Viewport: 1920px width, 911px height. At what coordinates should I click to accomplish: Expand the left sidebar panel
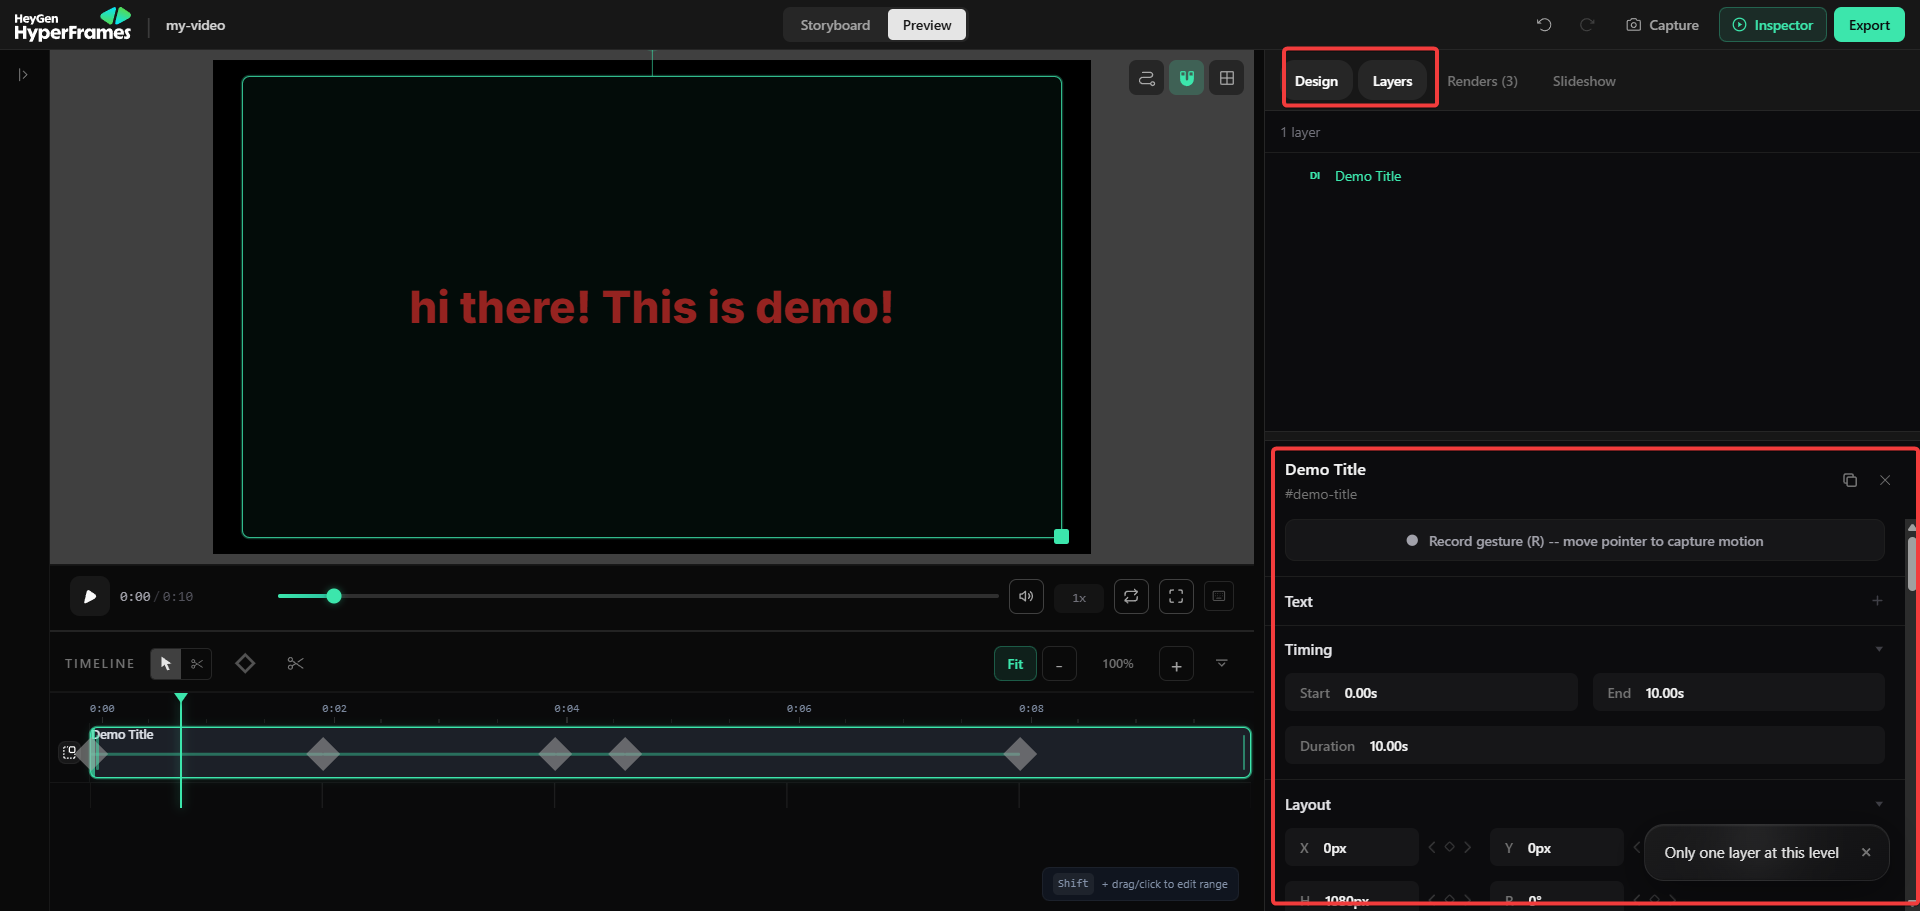click(x=23, y=75)
